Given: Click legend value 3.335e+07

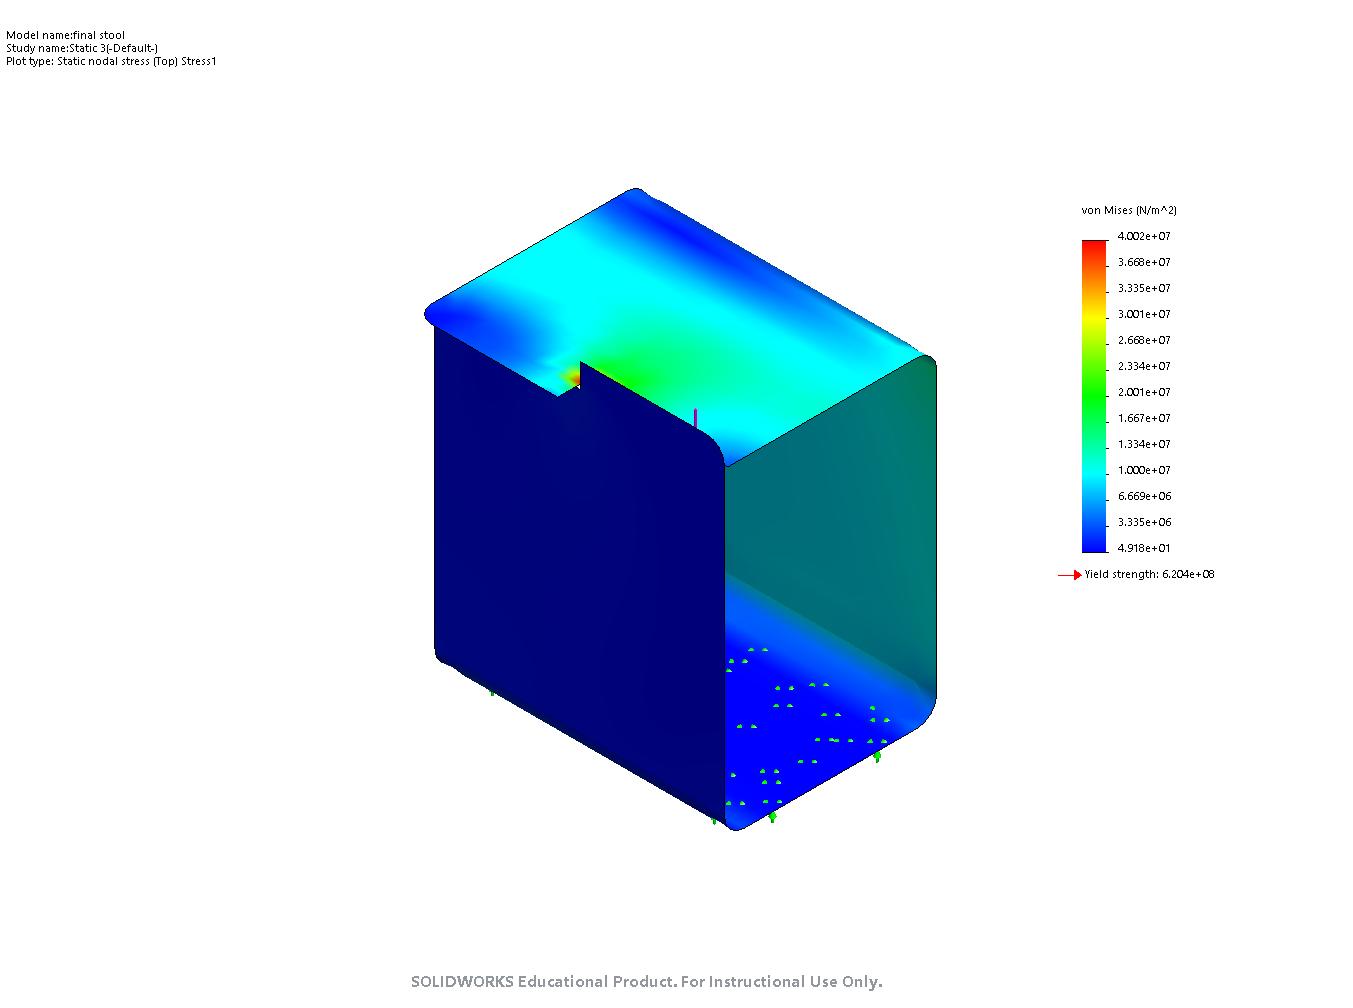Looking at the screenshot, I should [x=1144, y=288].
